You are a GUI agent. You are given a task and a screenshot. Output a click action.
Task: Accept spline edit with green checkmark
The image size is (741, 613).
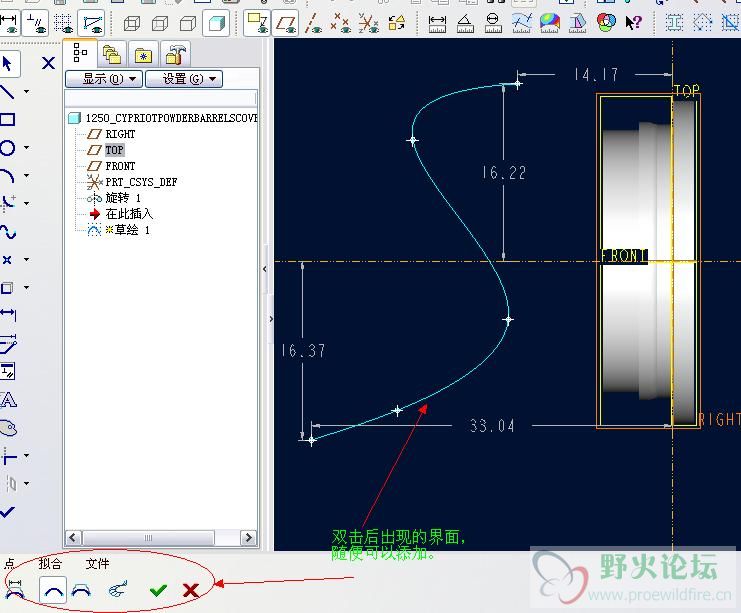[x=158, y=590]
